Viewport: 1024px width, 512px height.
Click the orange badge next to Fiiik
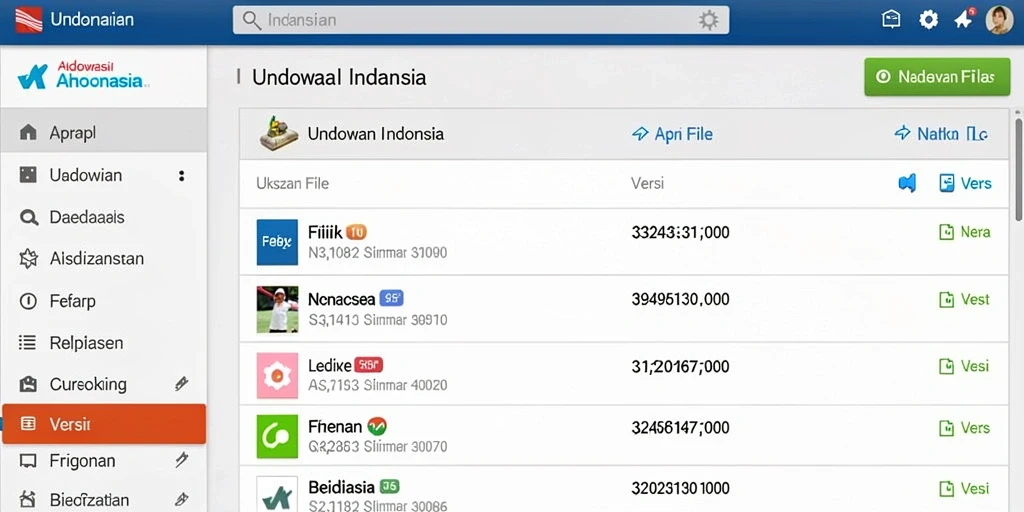click(356, 232)
